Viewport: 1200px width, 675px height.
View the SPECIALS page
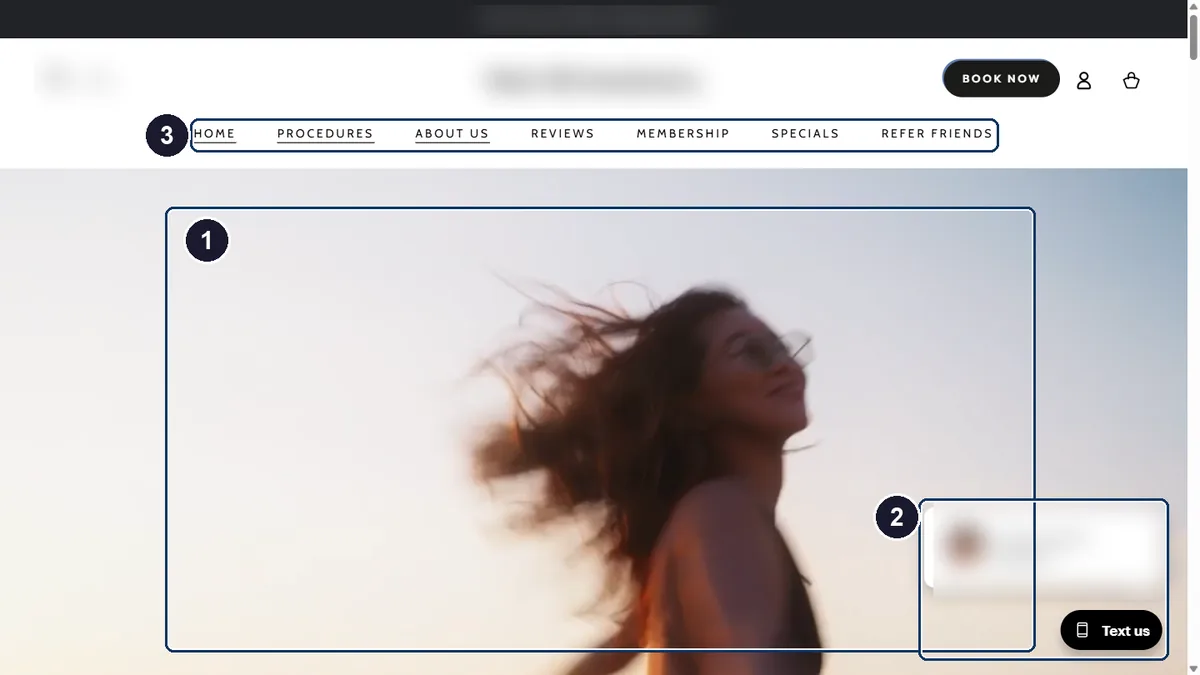pos(805,133)
